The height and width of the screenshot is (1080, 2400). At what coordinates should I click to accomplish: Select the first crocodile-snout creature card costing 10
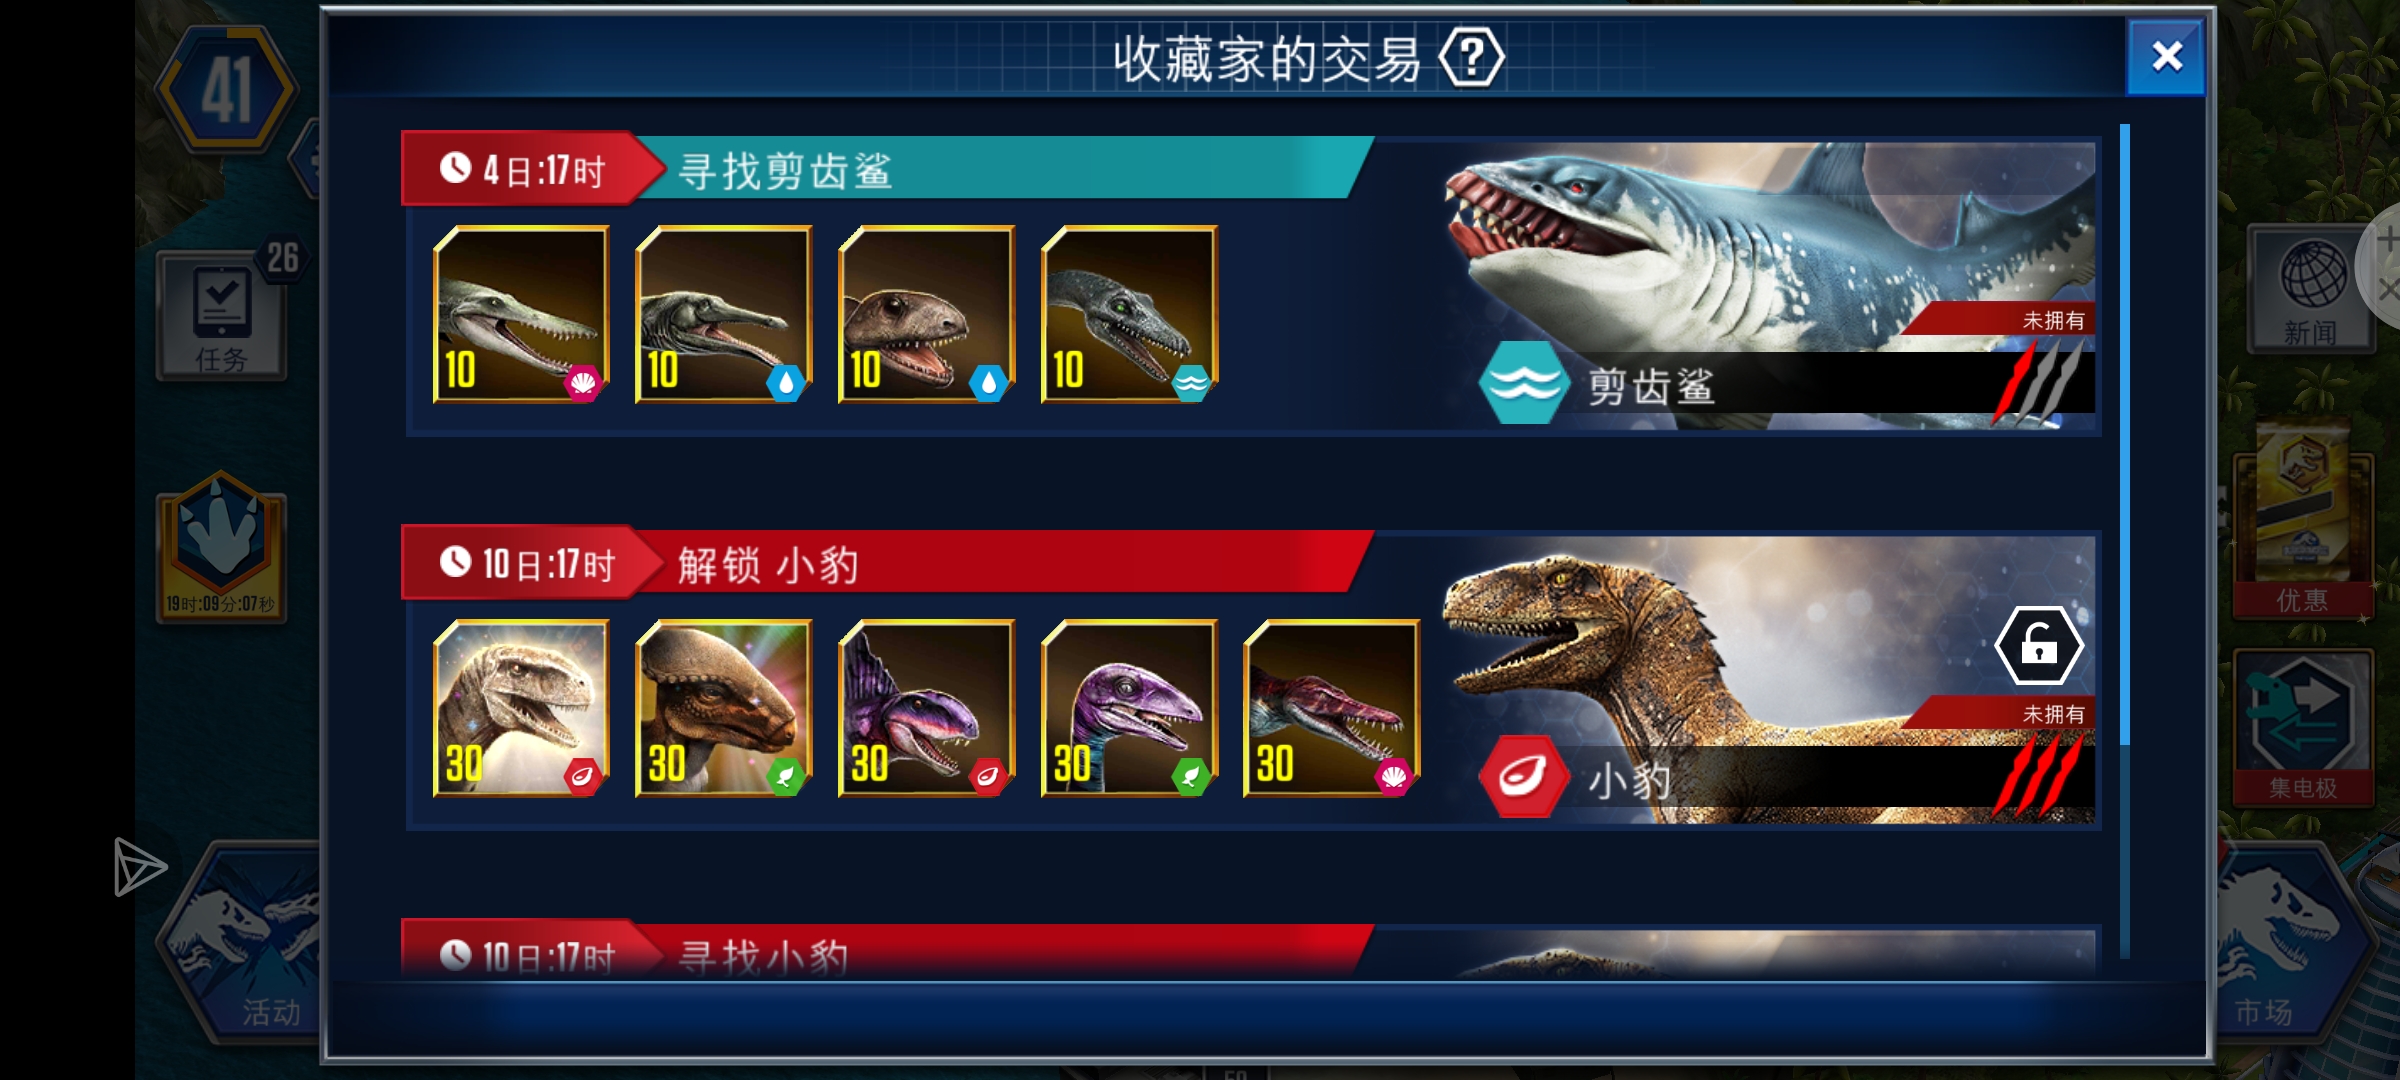(521, 314)
